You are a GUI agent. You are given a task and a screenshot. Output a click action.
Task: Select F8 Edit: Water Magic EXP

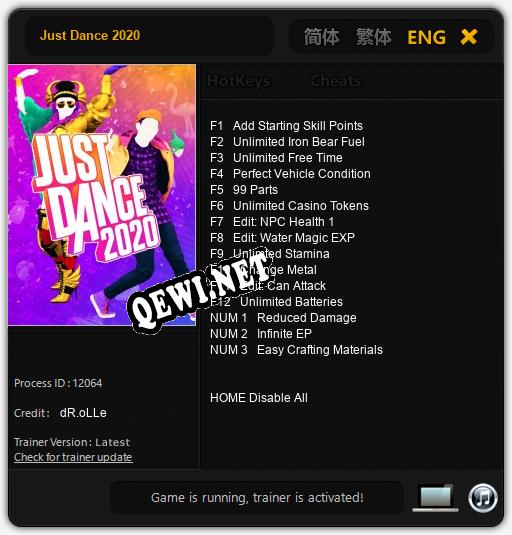(282, 237)
